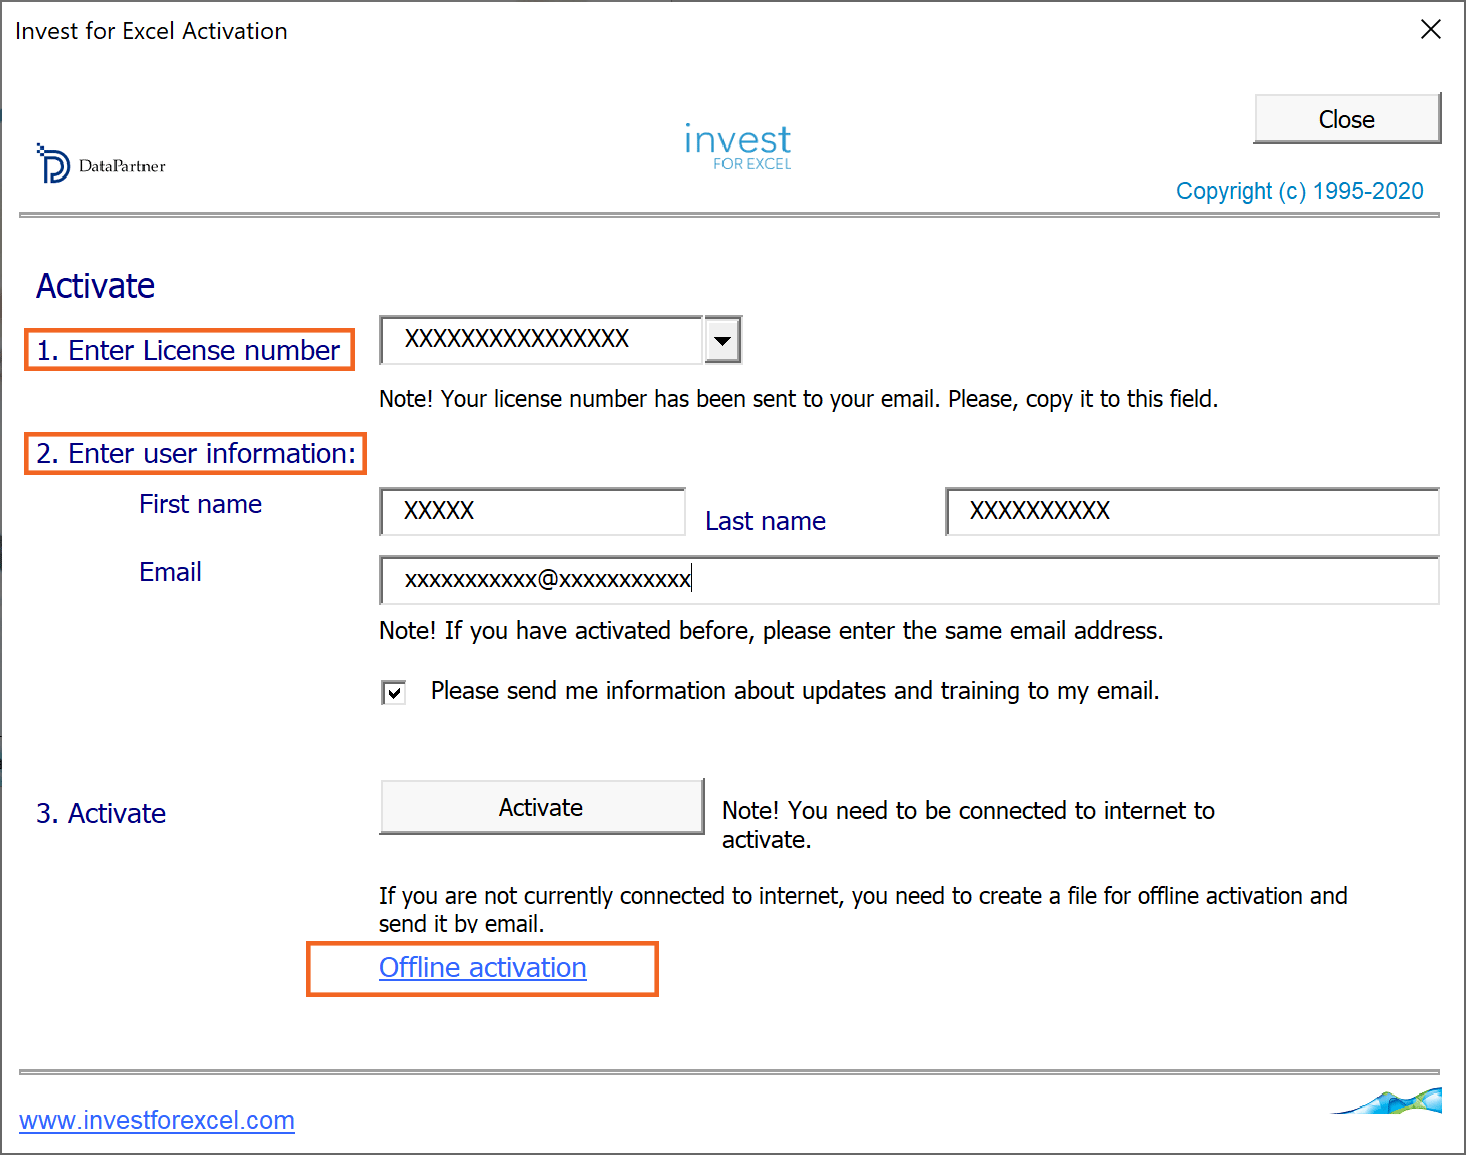Click the window title 'Invest for Excel Activation'
The height and width of the screenshot is (1155, 1466).
click(151, 31)
